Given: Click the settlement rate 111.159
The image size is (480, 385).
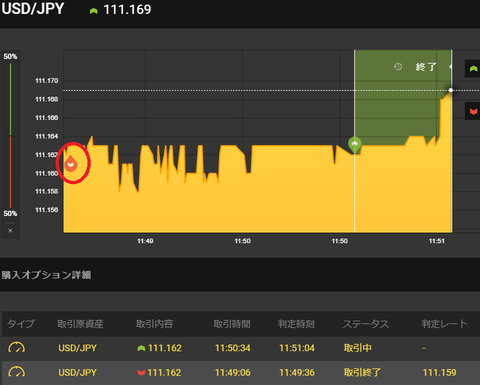Looking at the screenshot, I should tap(439, 373).
